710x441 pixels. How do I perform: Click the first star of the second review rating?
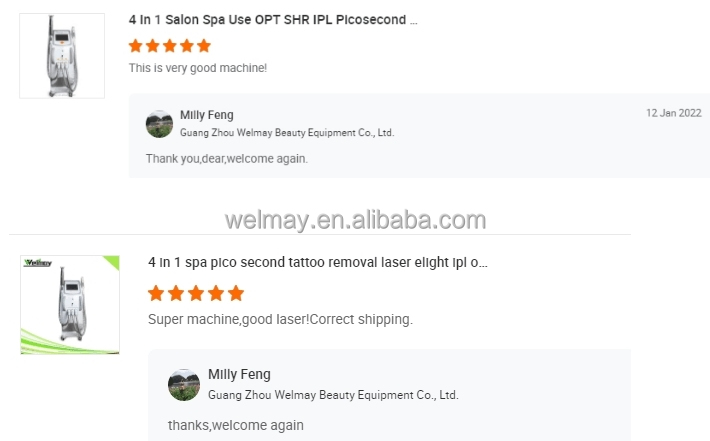point(156,293)
